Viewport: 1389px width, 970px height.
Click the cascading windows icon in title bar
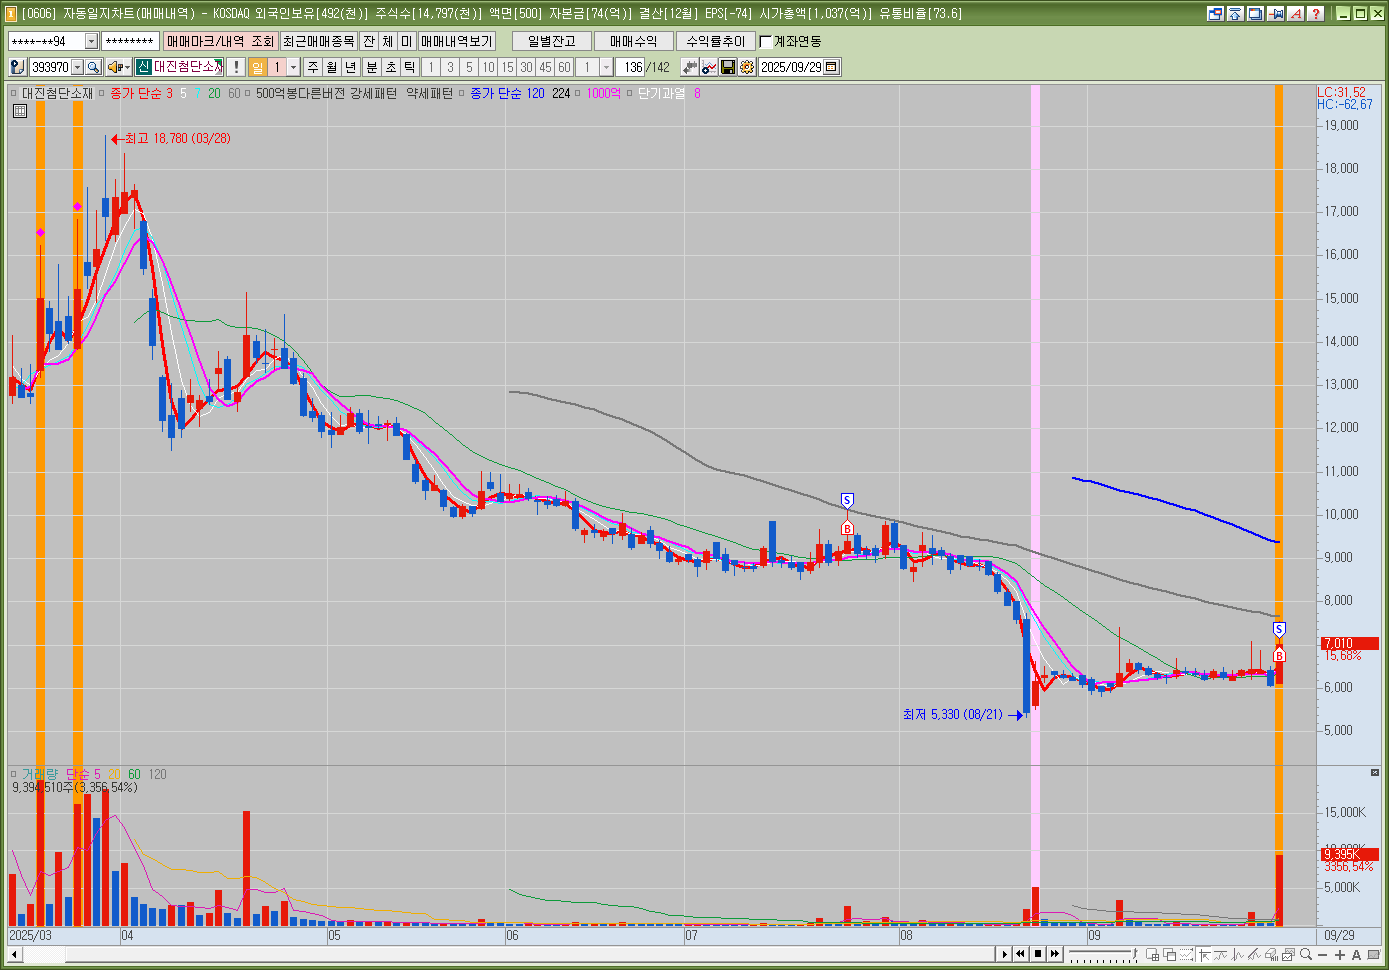1255,13
